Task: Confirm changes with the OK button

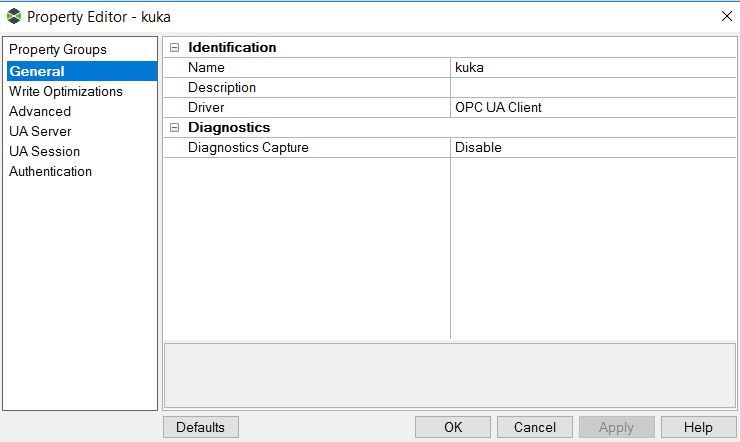Action: pos(453,427)
